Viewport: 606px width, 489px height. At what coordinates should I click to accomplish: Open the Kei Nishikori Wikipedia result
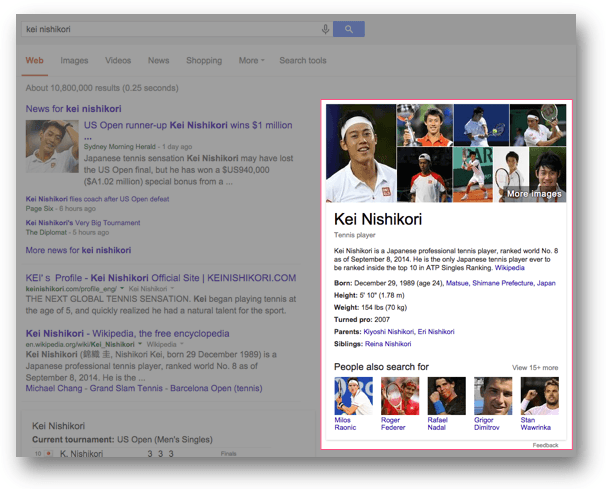[x=128, y=333]
